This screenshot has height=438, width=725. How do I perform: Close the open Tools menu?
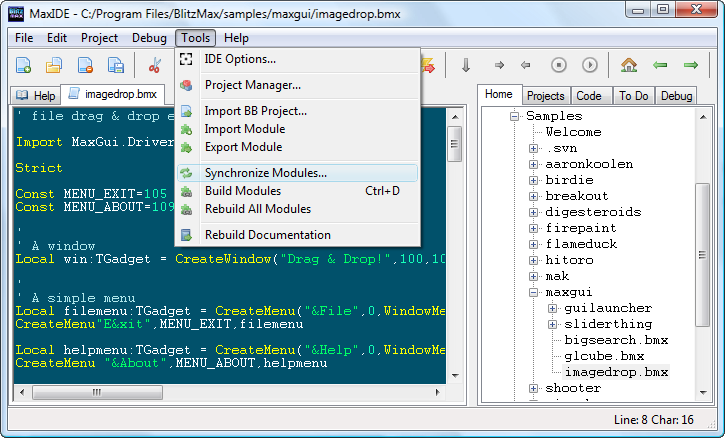click(x=196, y=38)
